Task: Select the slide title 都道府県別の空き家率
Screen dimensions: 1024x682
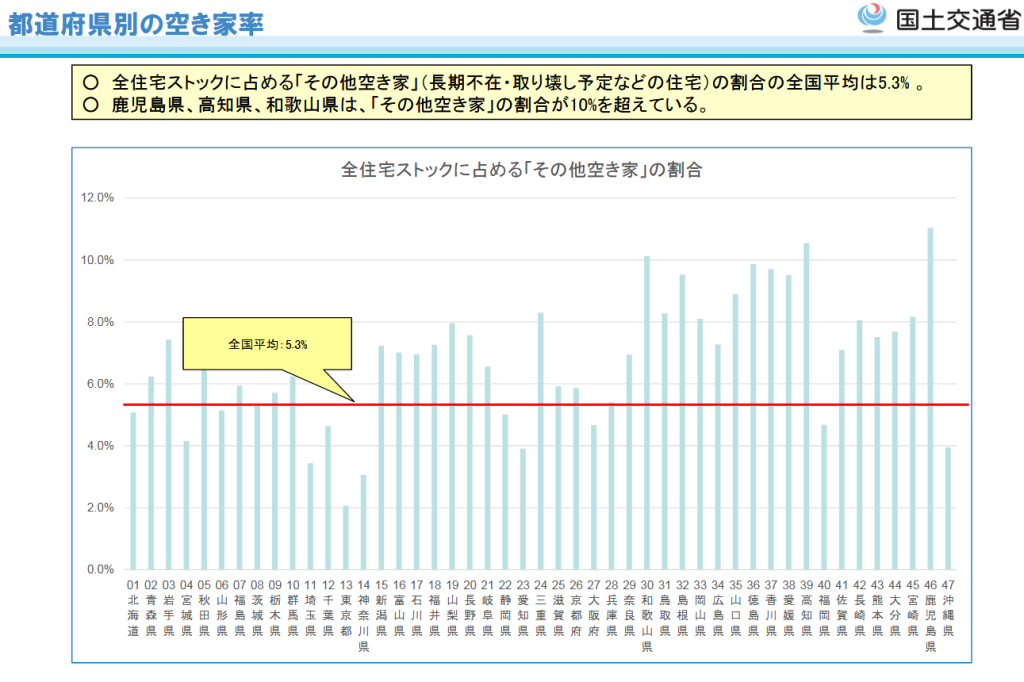Action: click(136, 24)
